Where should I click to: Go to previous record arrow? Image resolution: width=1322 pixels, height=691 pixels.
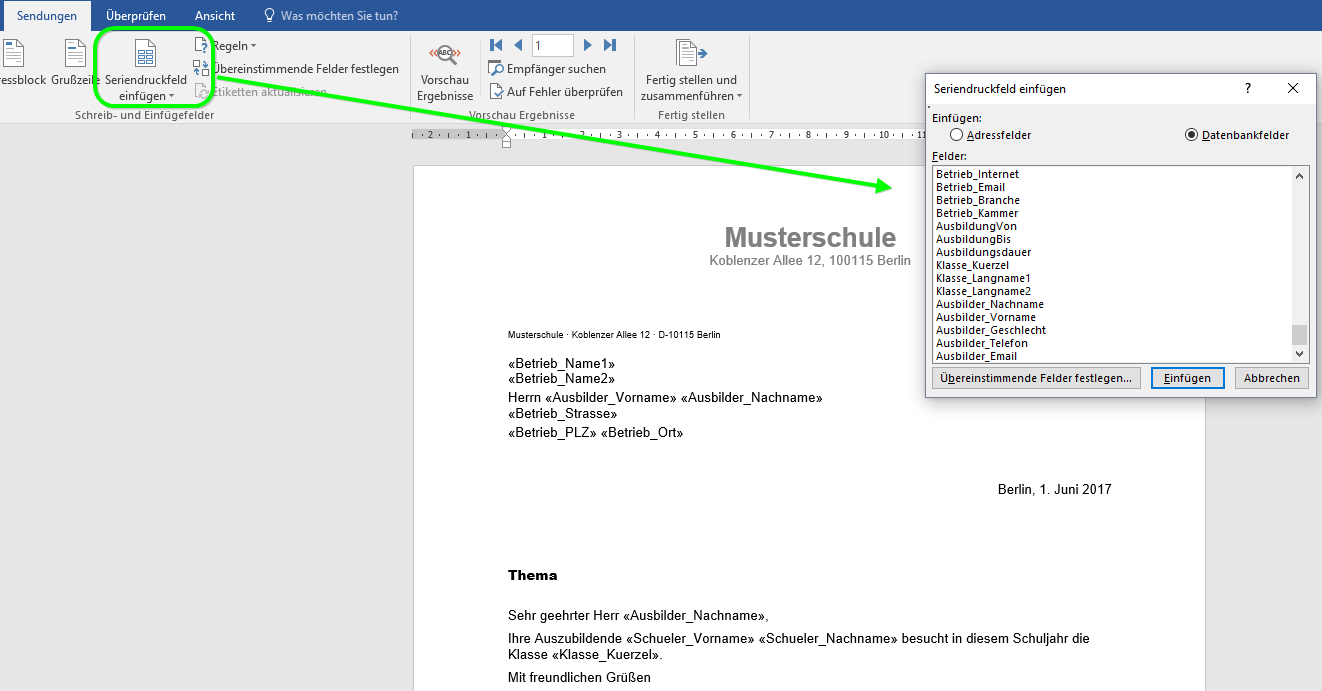(518, 45)
